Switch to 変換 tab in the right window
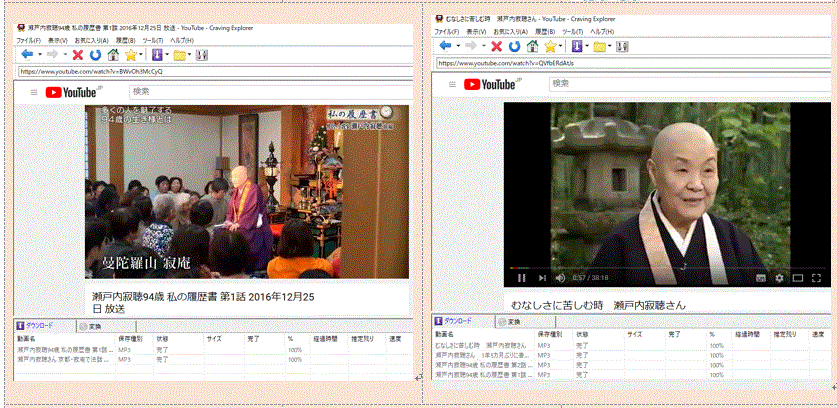837x408 pixels. pos(525,321)
